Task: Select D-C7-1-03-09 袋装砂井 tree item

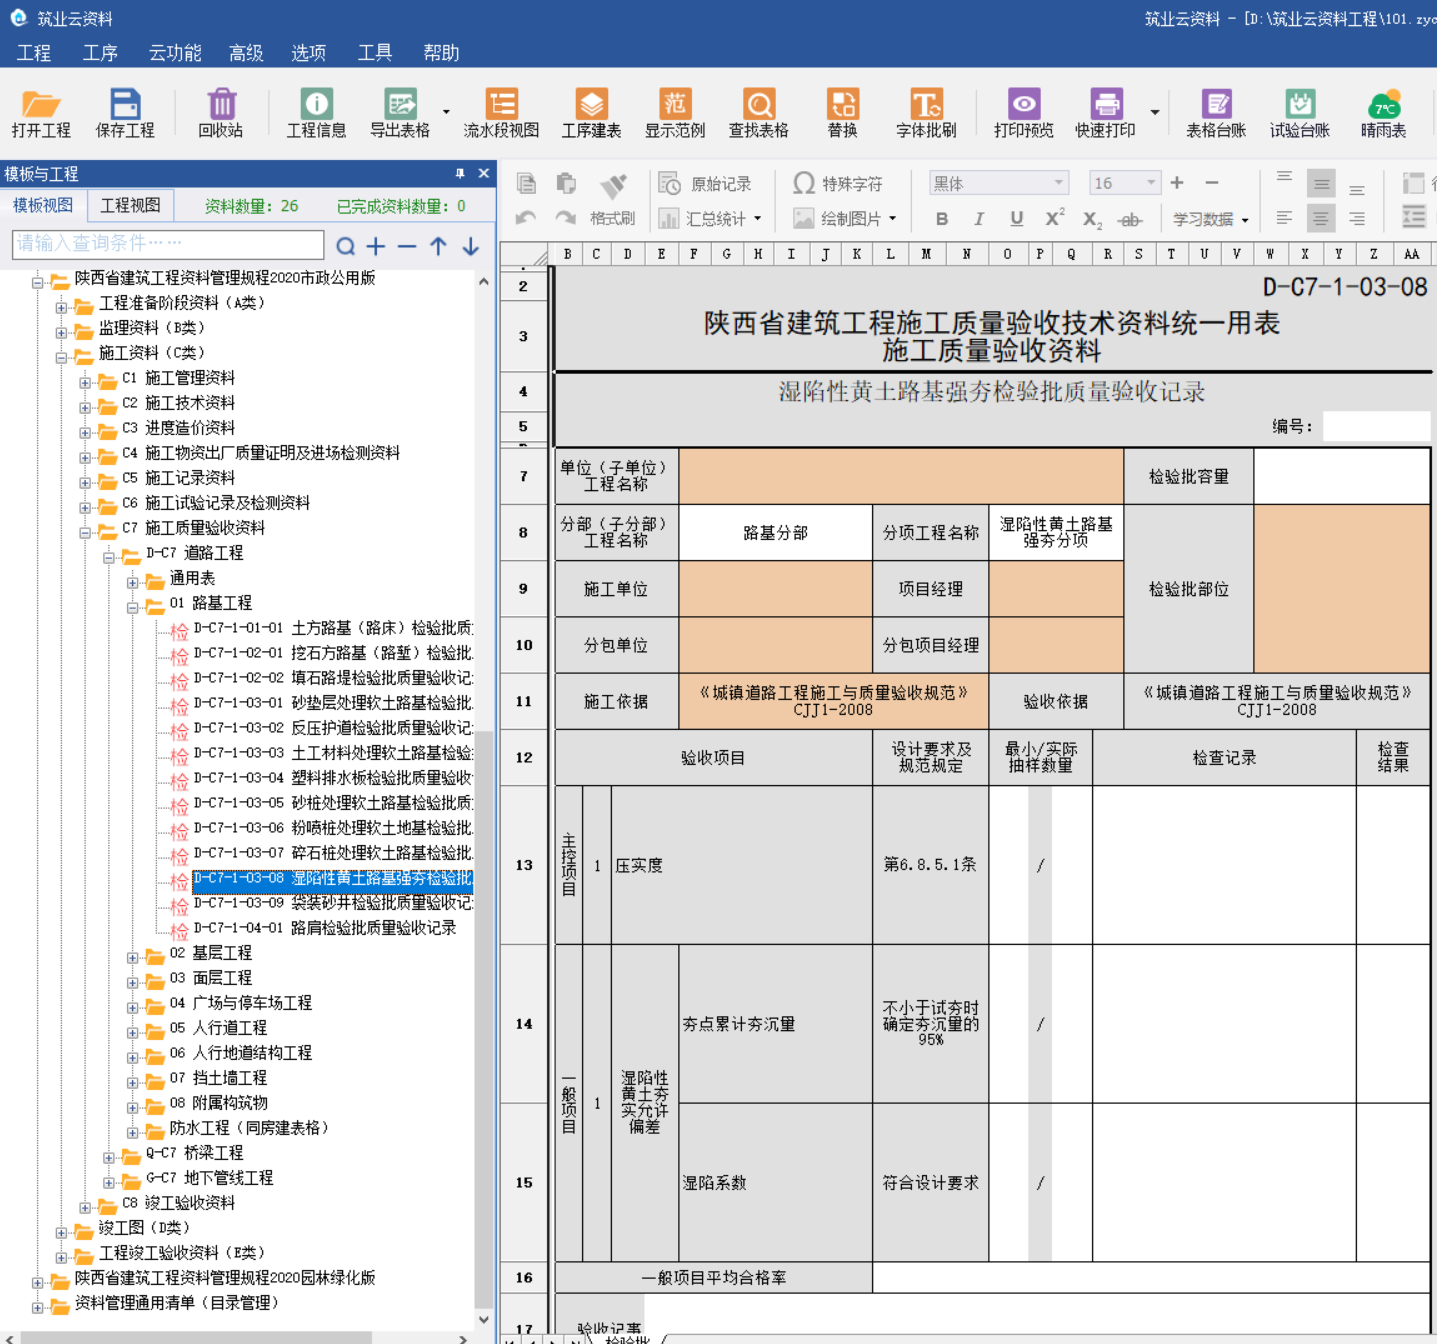Action: click(x=332, y=903)
